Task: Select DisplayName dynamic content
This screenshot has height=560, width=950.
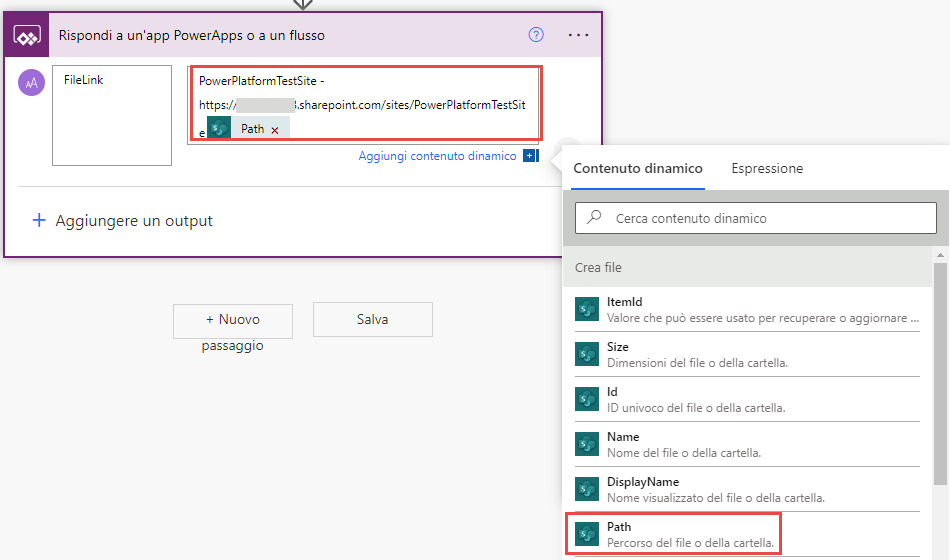Action: point(747,489)
